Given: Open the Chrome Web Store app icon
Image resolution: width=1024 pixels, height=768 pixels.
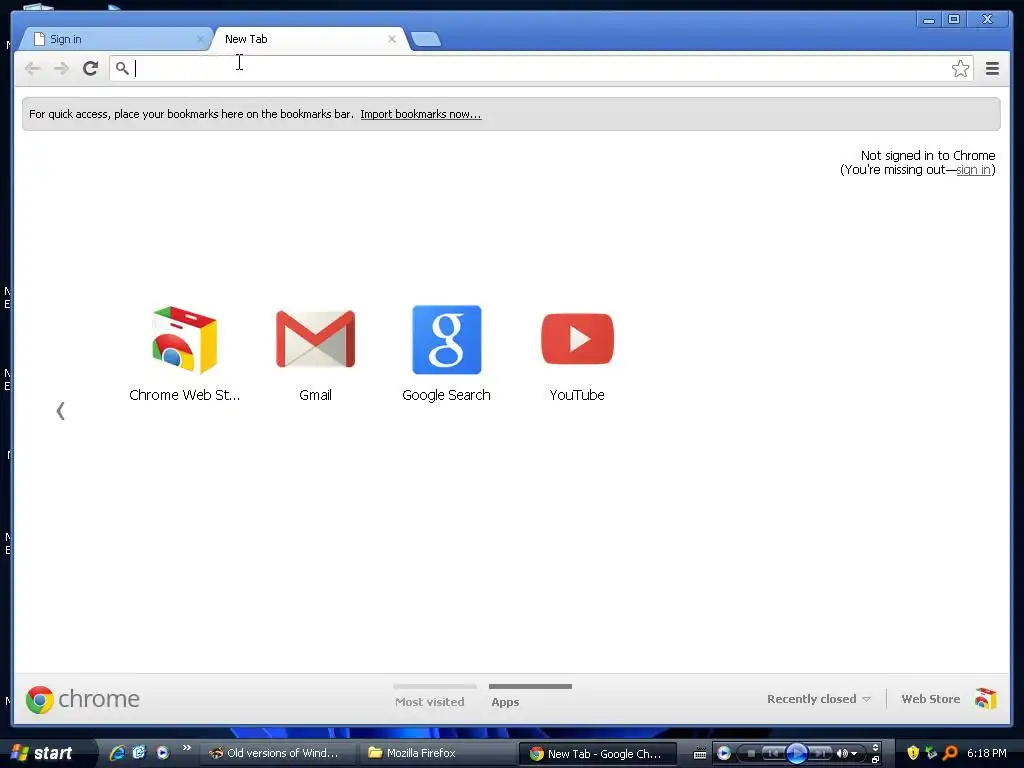Looking at the screenshot, I should click(184, 340).
